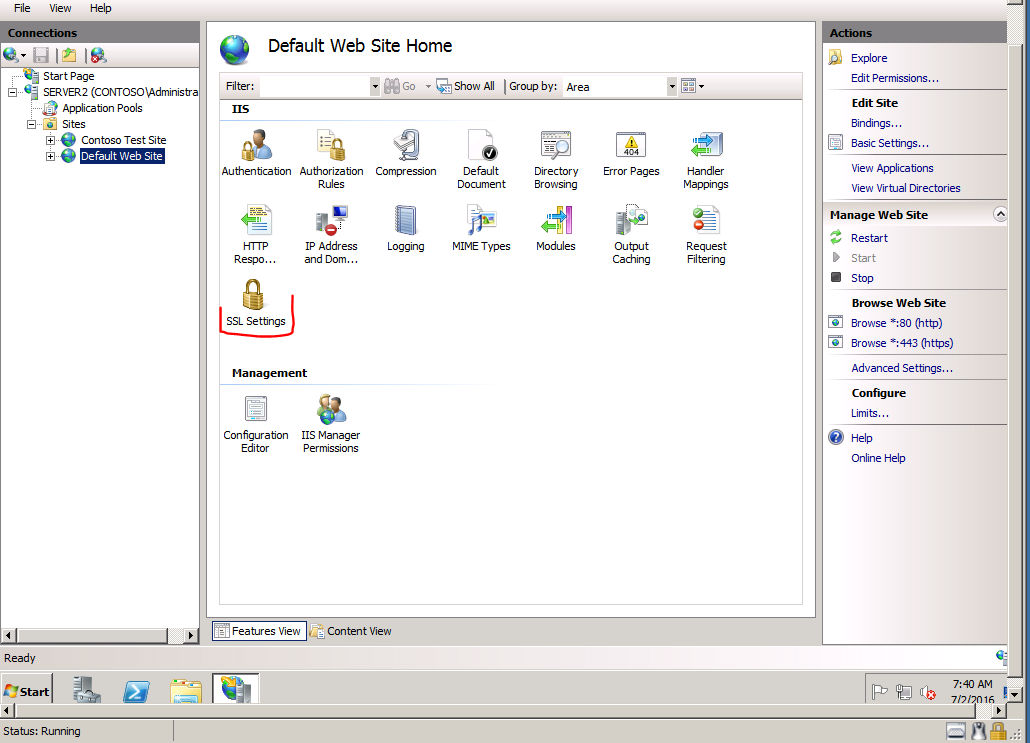Open the Logging feature
Screen dimensions: 1030x743
(405, 229)
